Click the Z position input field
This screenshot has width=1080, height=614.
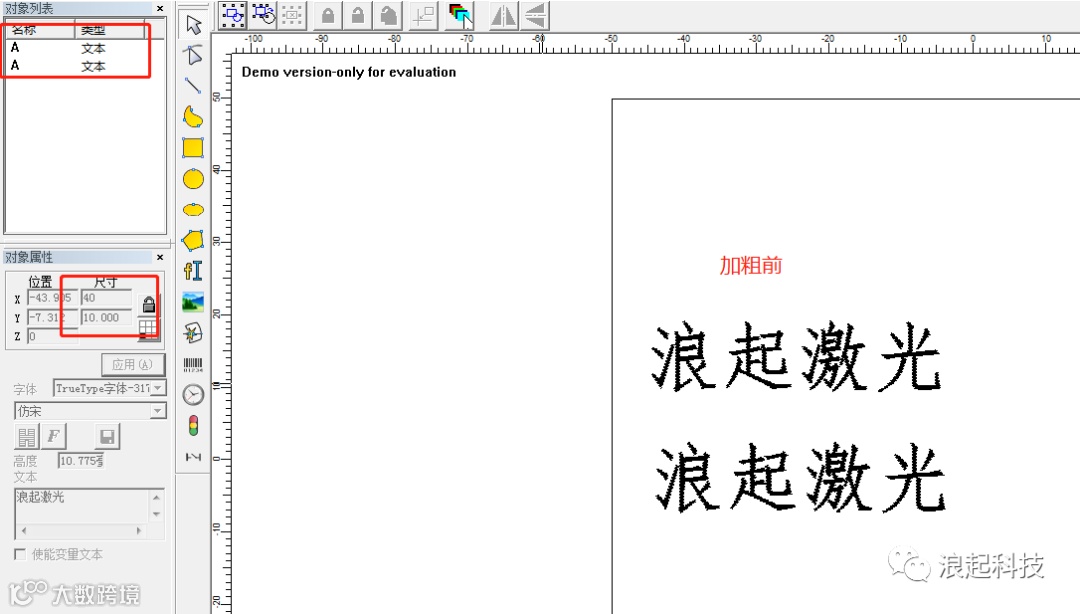pos(52,336)
